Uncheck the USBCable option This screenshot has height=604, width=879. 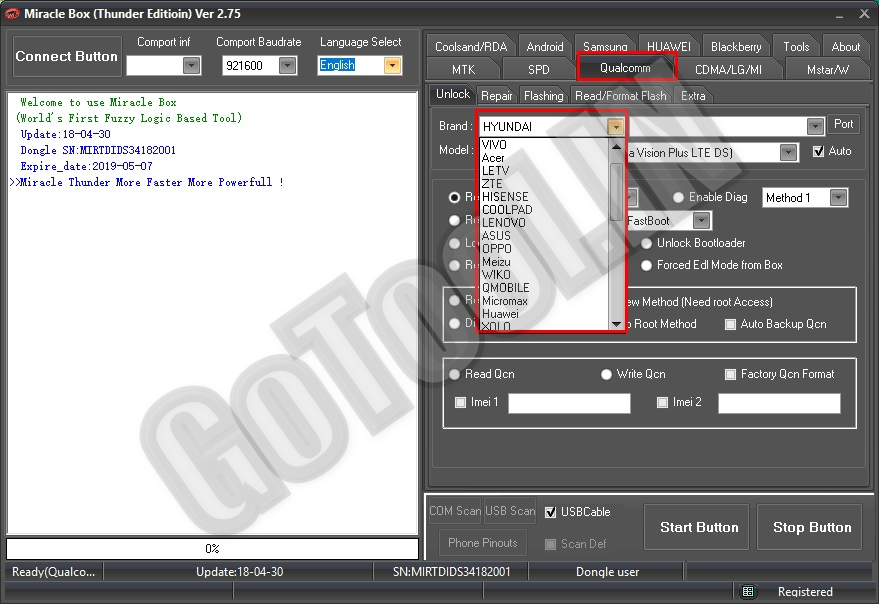pos(550,512)
